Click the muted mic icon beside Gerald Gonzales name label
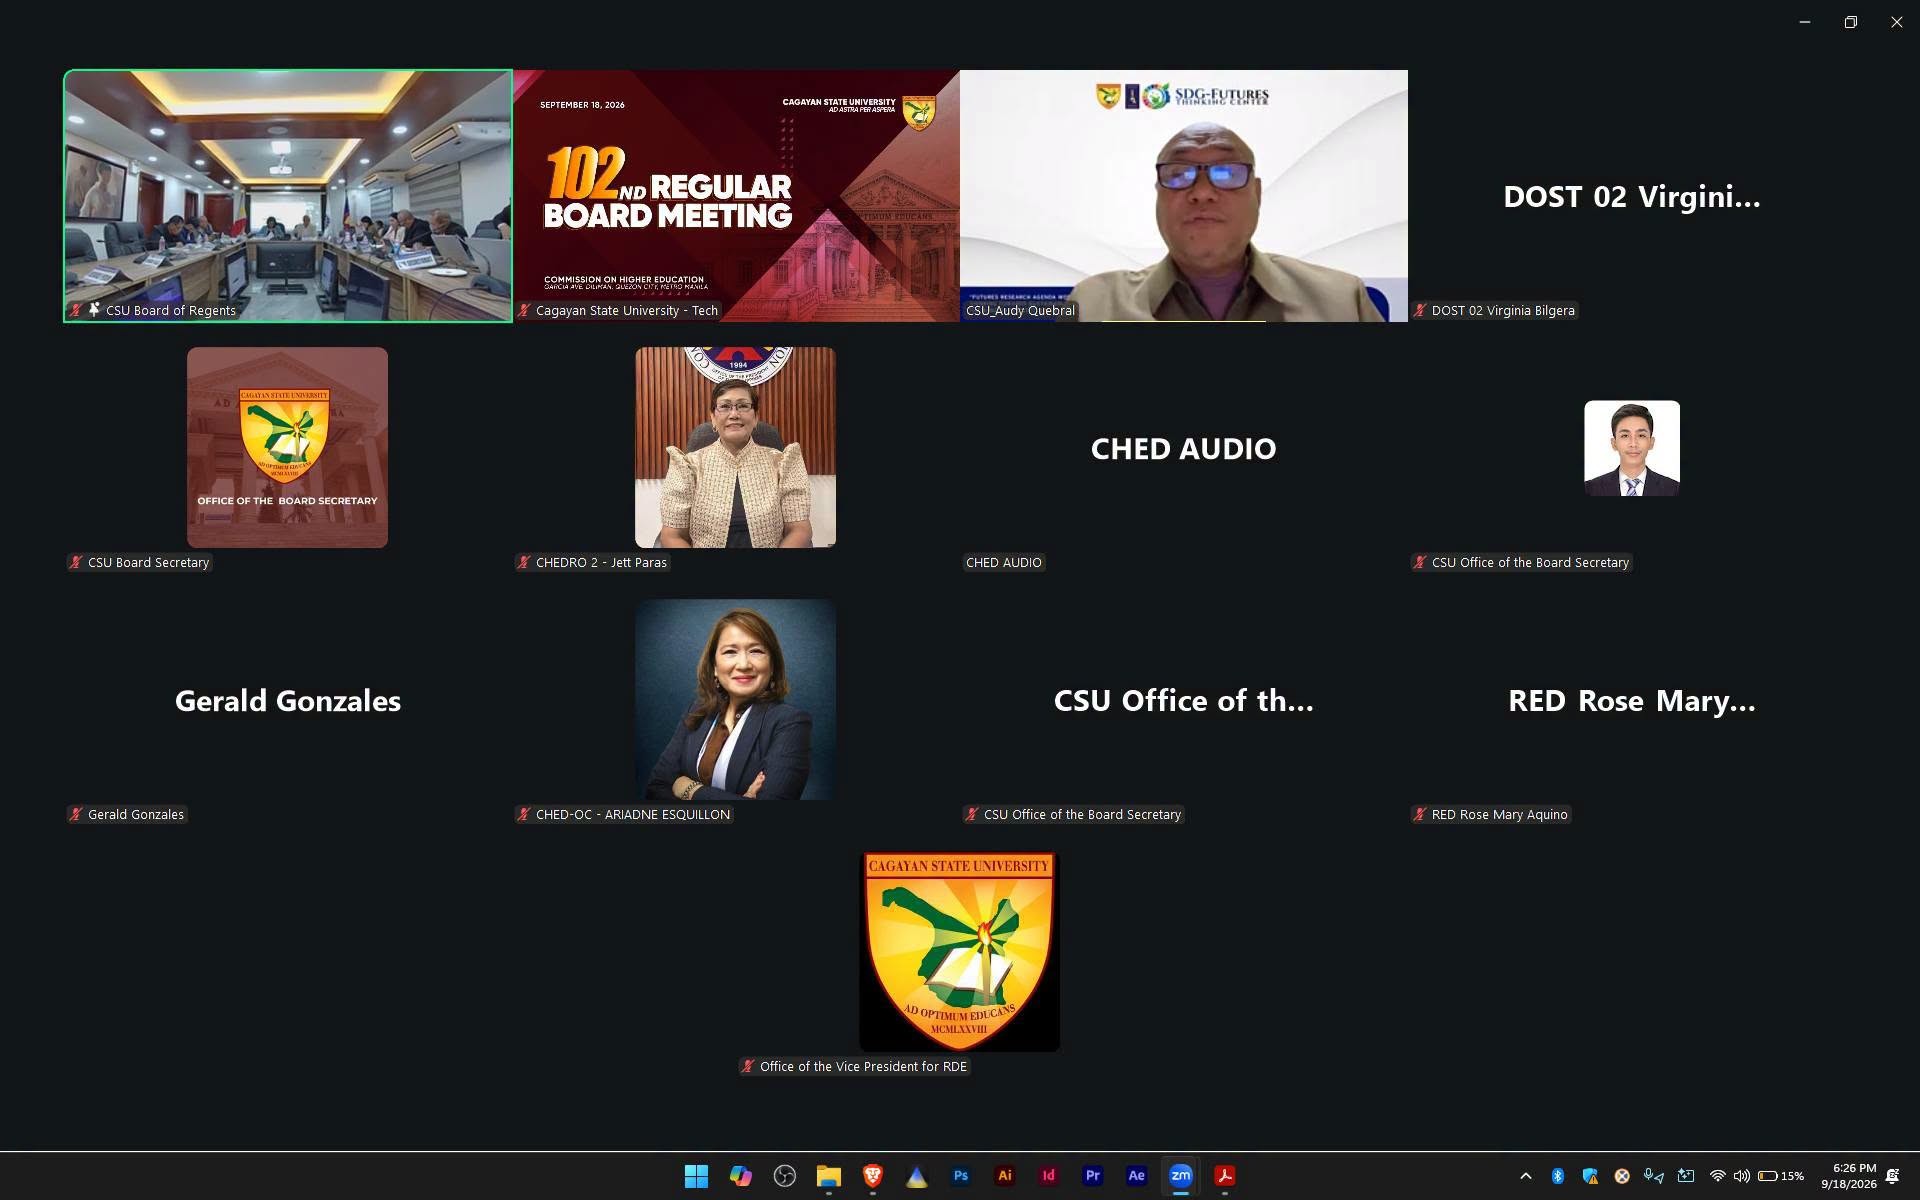Screen dimensions: 1920x1200 pyautogui.click(x=76, y=815)
